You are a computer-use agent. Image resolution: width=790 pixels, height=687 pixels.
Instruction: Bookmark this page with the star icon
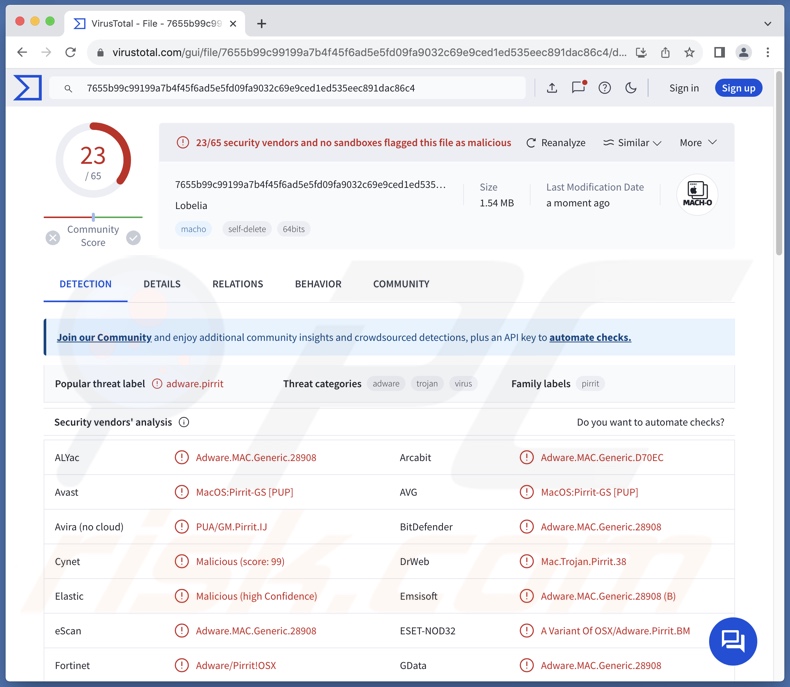[689, 52]
